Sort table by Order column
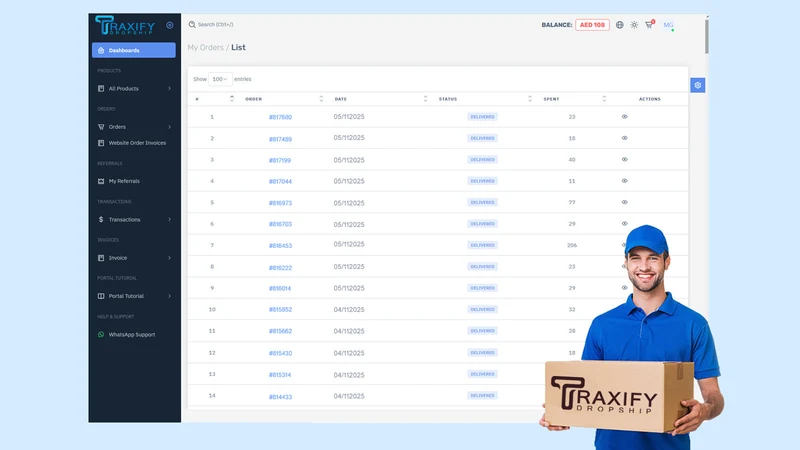 coord(321,98)
